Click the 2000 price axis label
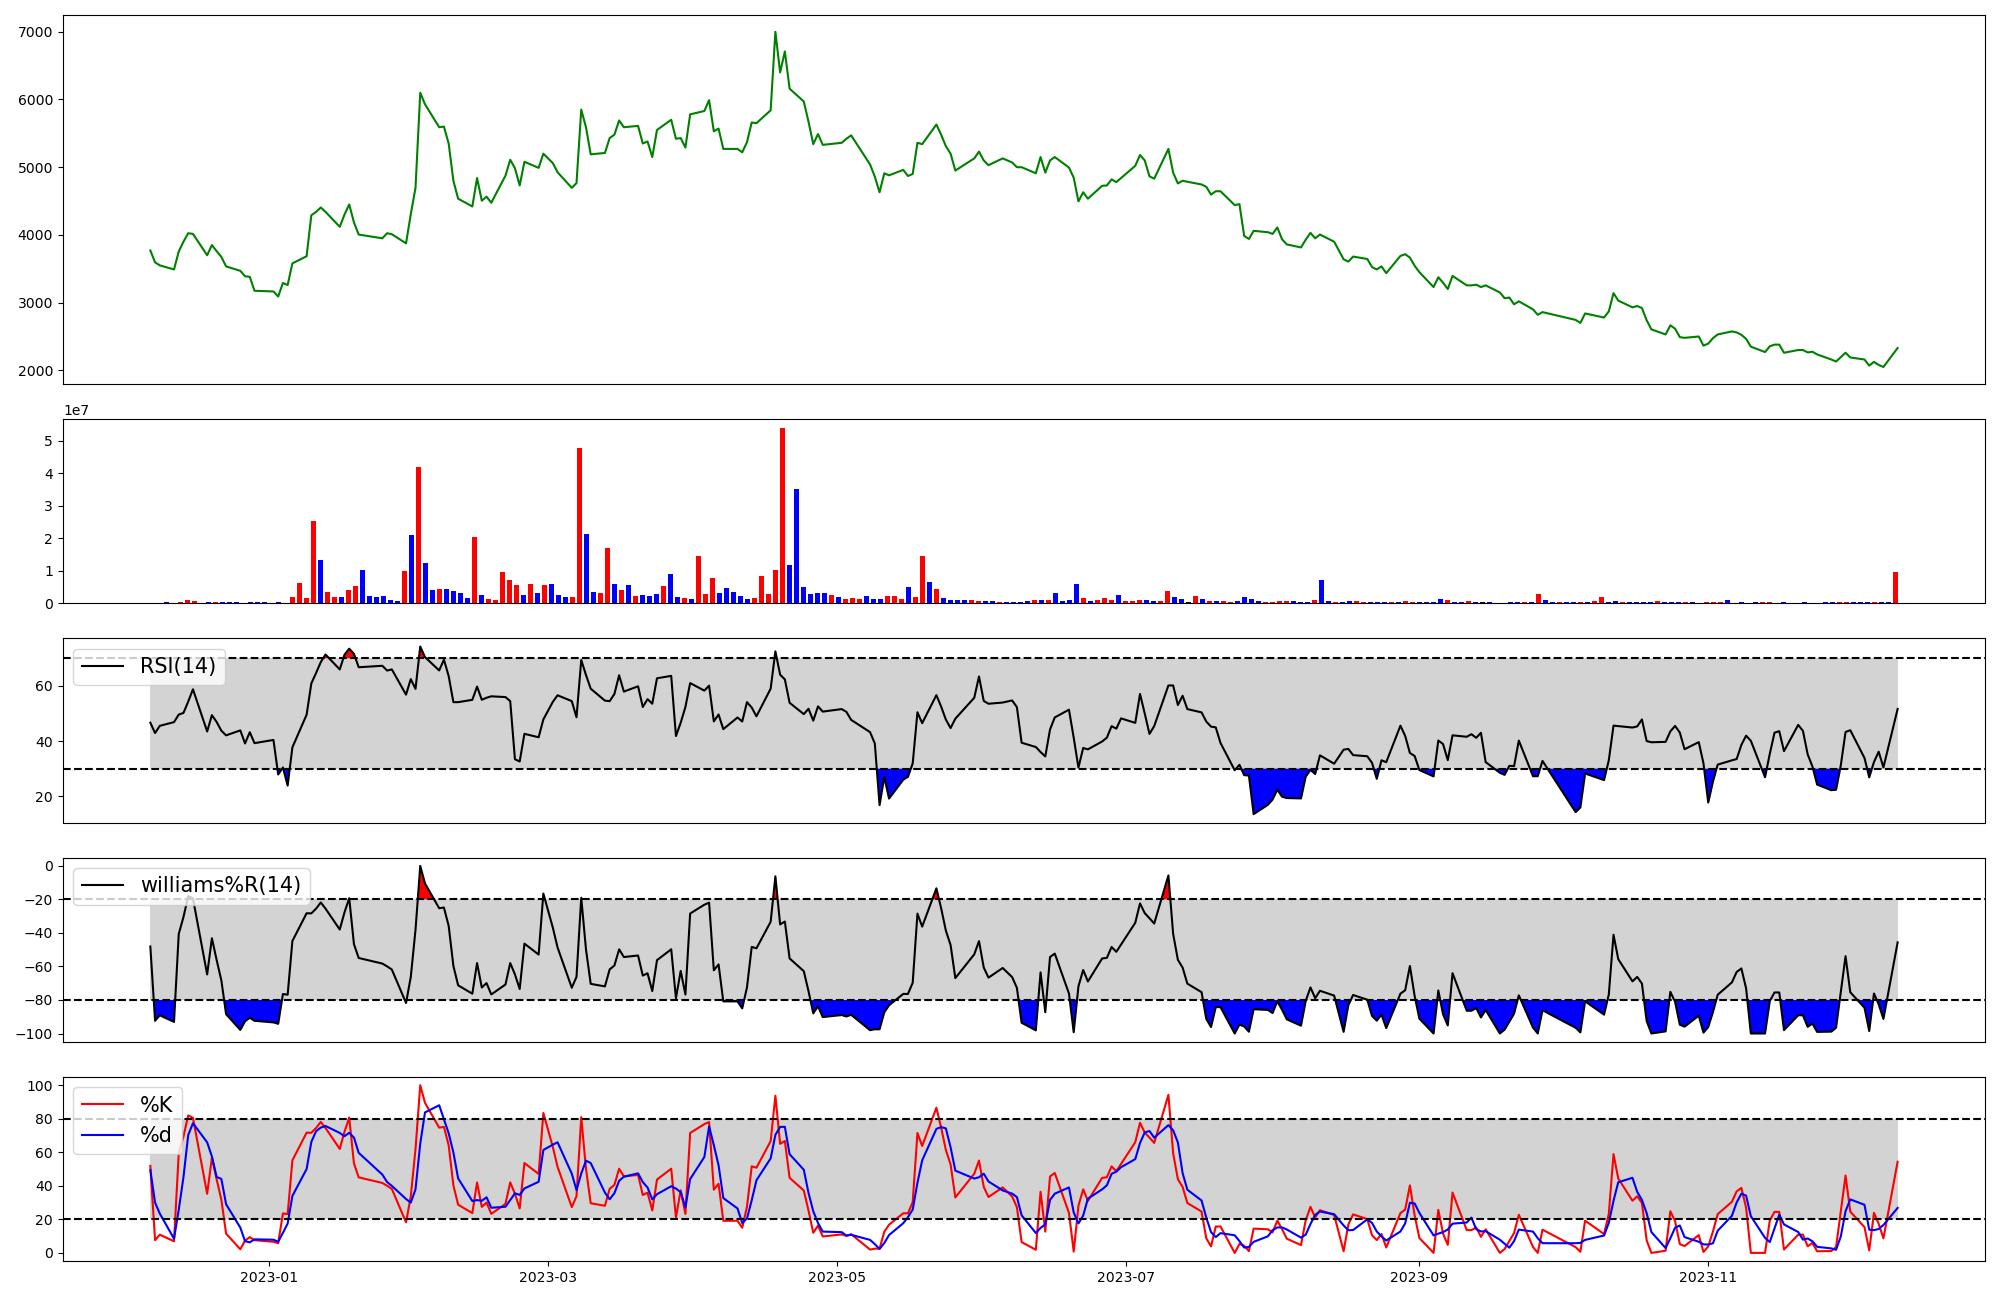The image size is (2000, 1300). (37, 371)
